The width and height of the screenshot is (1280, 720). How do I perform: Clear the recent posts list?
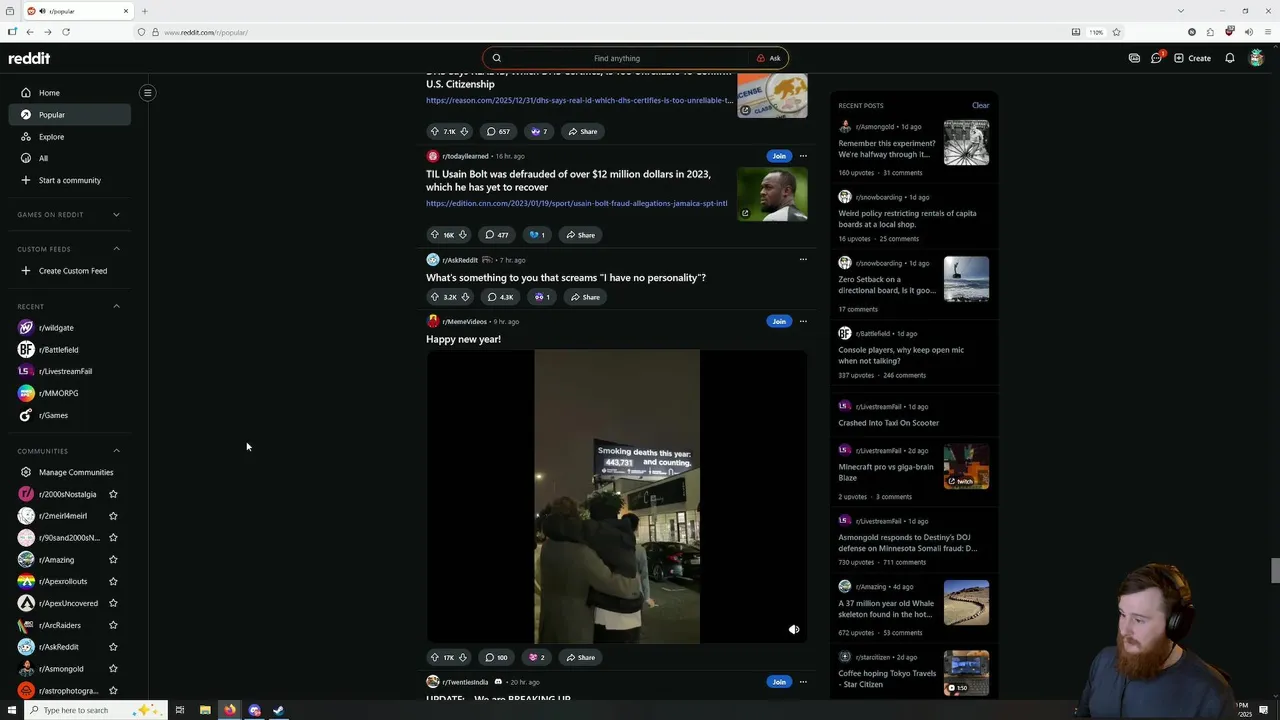click(980, 105)
